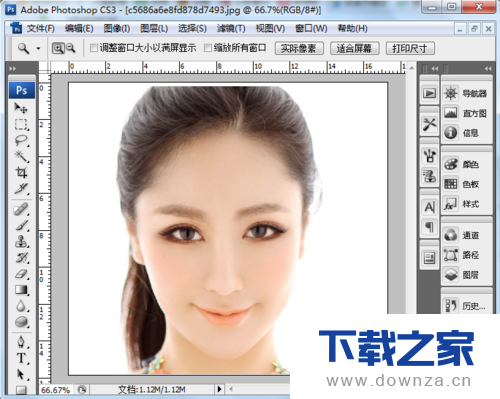This screenshot has height=399, width=500.
Task: Select the Healing Brush tool
Action: point(21,210)
